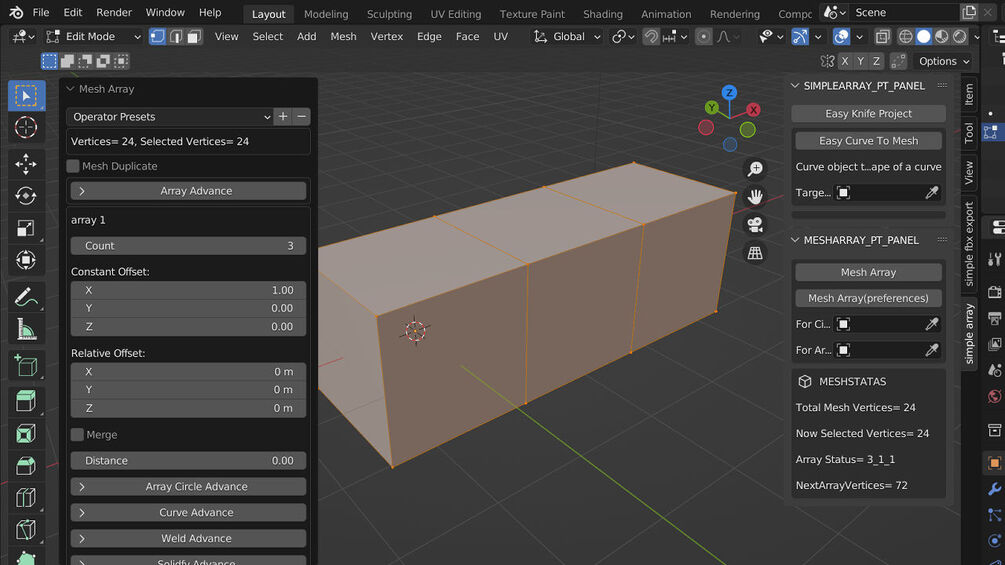Open the Mesh menu in header
The image size is (1005, 565).
[x=344, y=37]
